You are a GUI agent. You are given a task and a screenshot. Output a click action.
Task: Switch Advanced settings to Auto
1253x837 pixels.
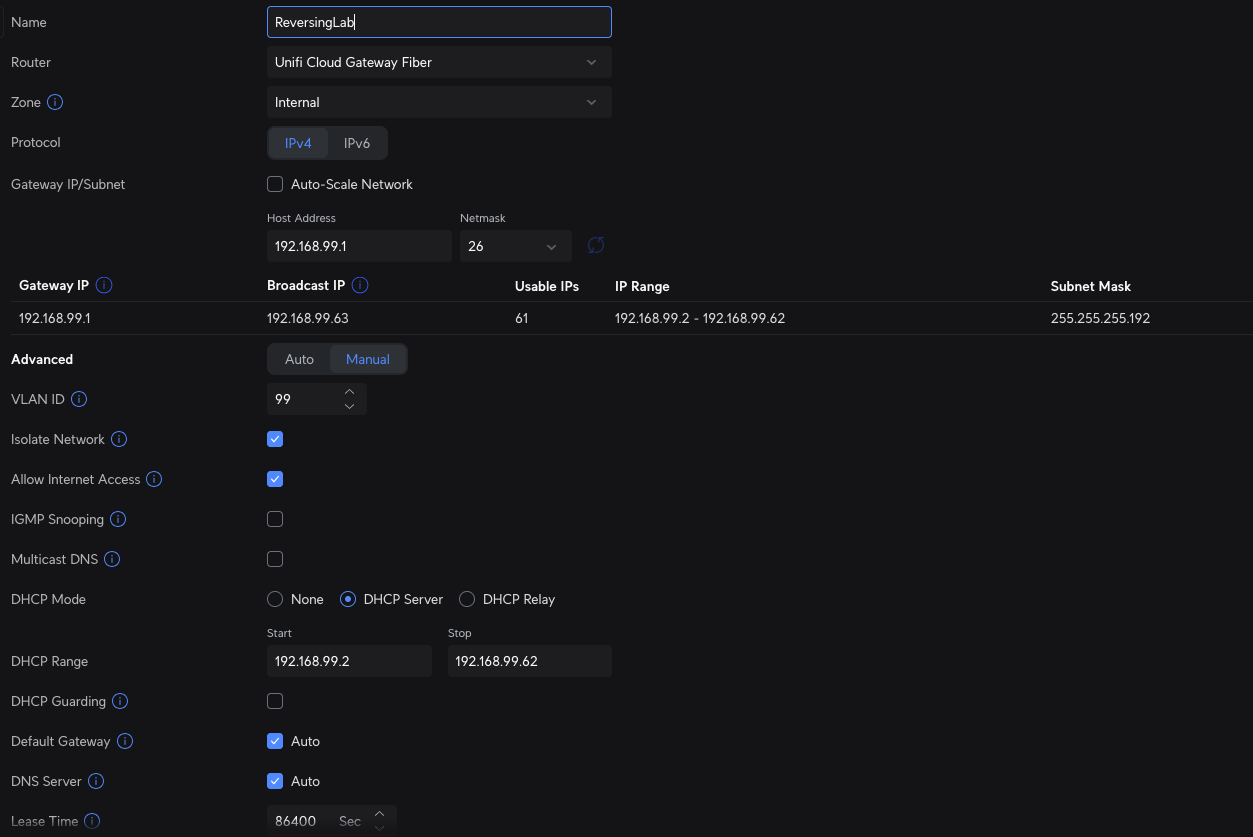point(299,359)
